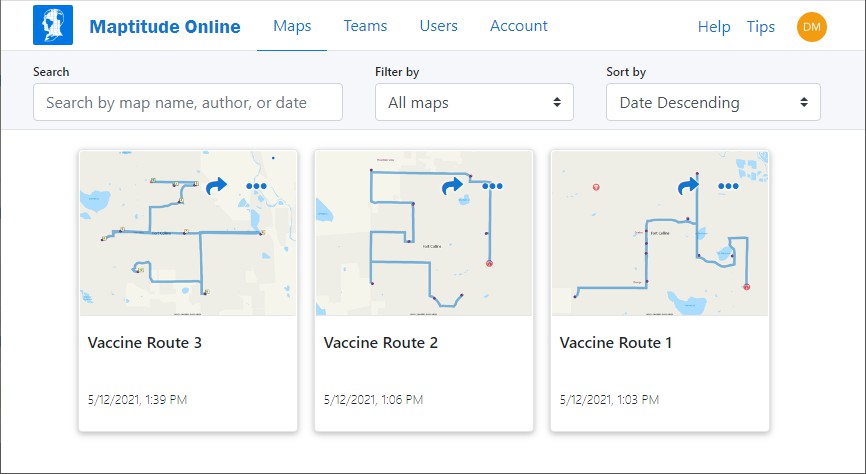The width and height of the screenshot is (866, 474).
Task: Open three-dot menu on Vaccine Route 1
Action: [728, 186]
